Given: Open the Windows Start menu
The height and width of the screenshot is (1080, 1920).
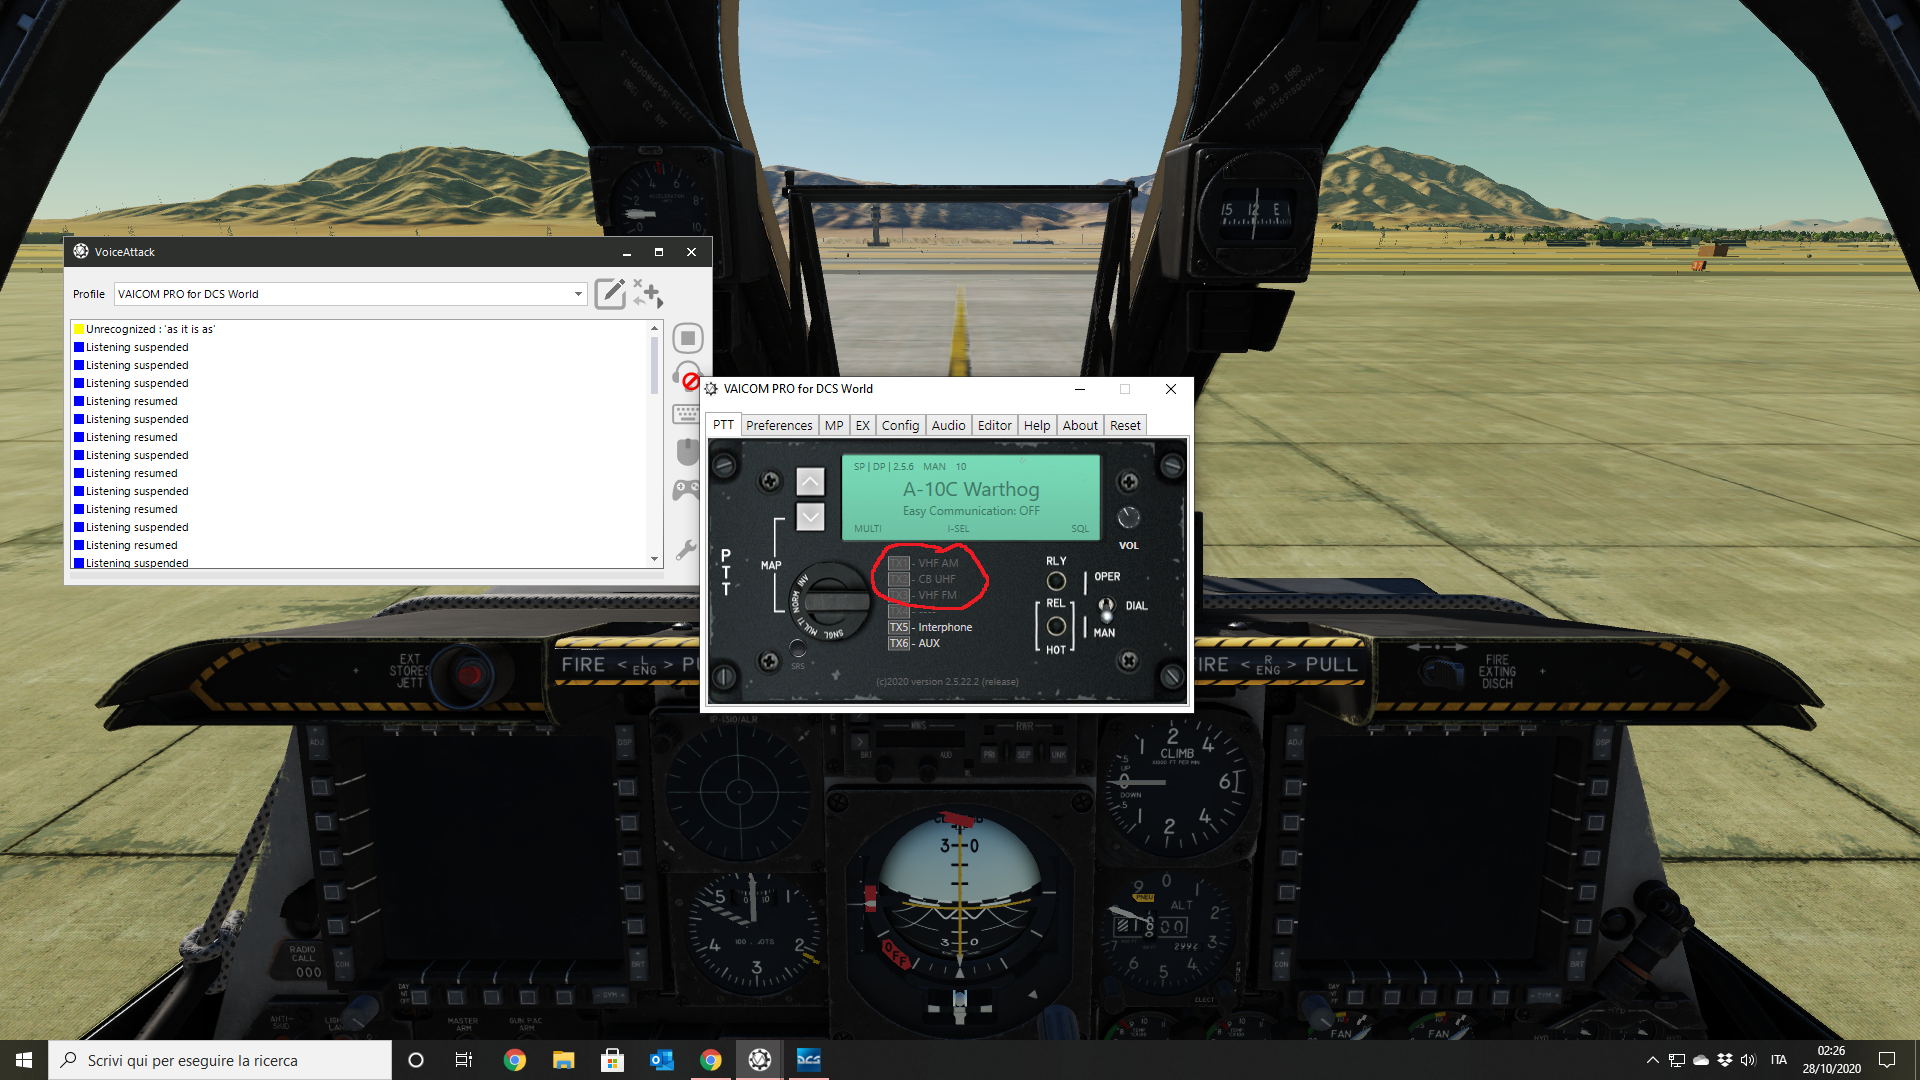Looking at the screenshot, I should coord(24,1060).
